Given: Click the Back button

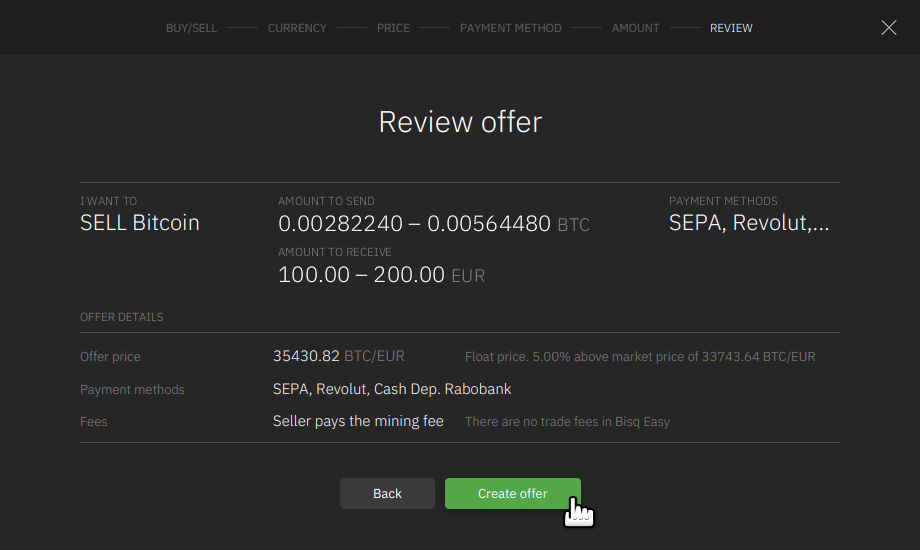Looking at the screenshot, I should click(387, 494).
